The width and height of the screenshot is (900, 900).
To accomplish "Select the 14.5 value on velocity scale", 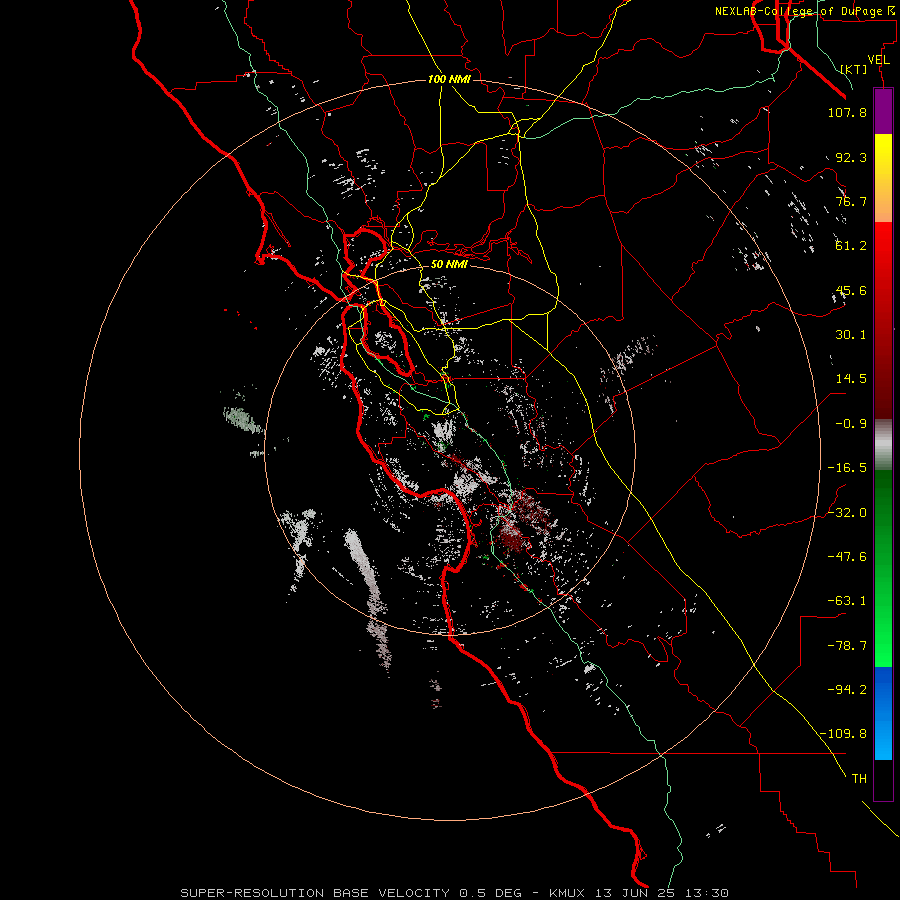I will coord(851,379).
